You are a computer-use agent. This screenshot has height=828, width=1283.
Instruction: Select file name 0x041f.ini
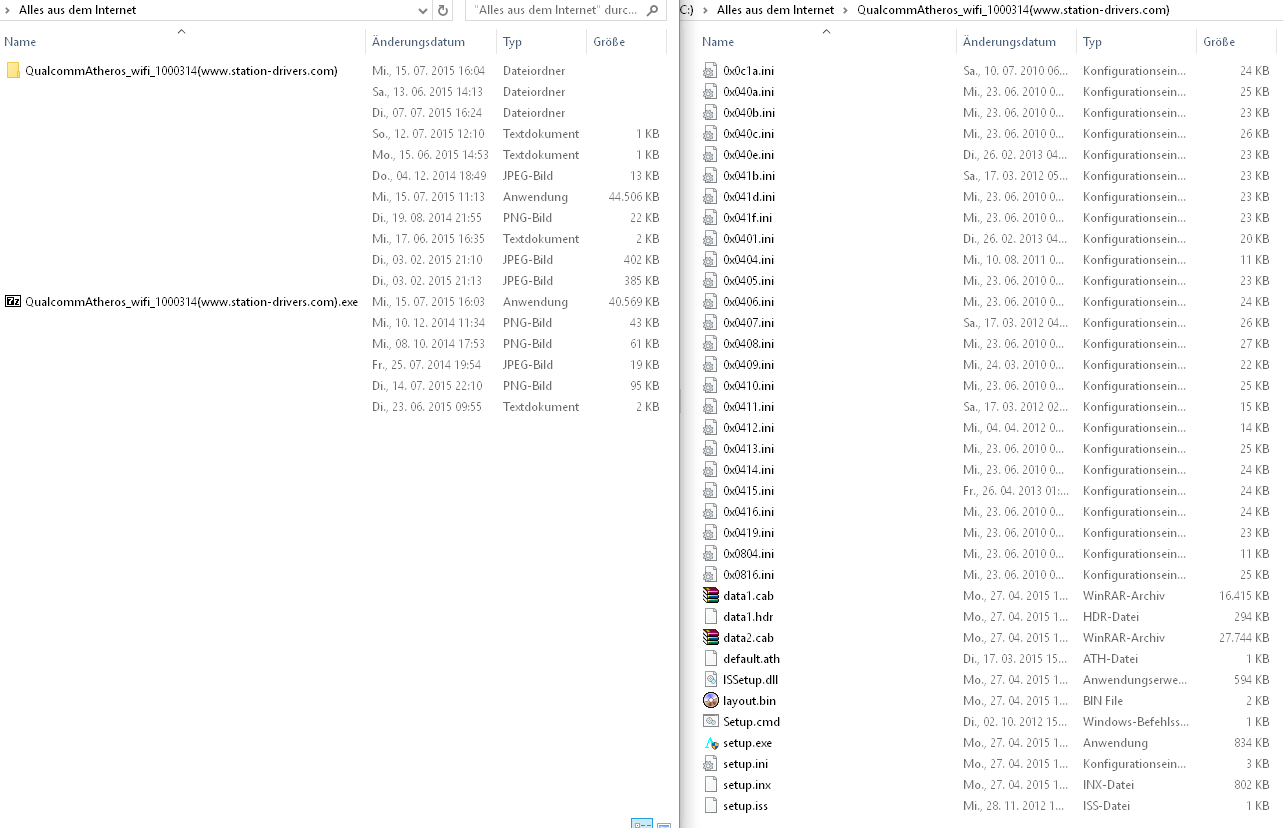(748, 218)
